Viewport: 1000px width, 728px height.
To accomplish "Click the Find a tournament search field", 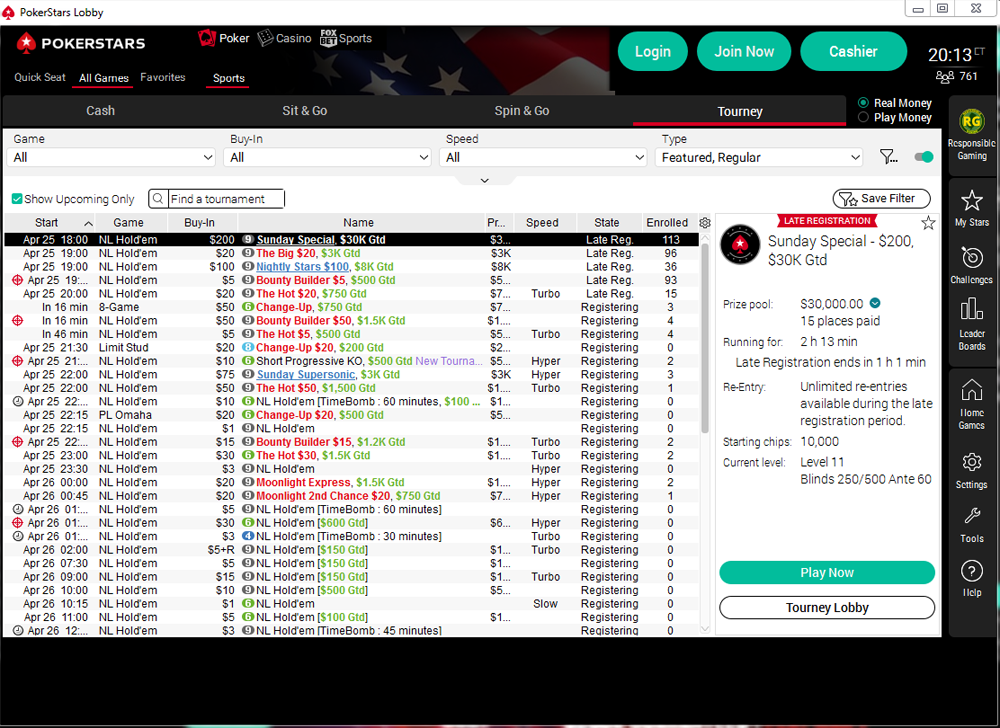I will pyautogui.click(x=226, y=199).
